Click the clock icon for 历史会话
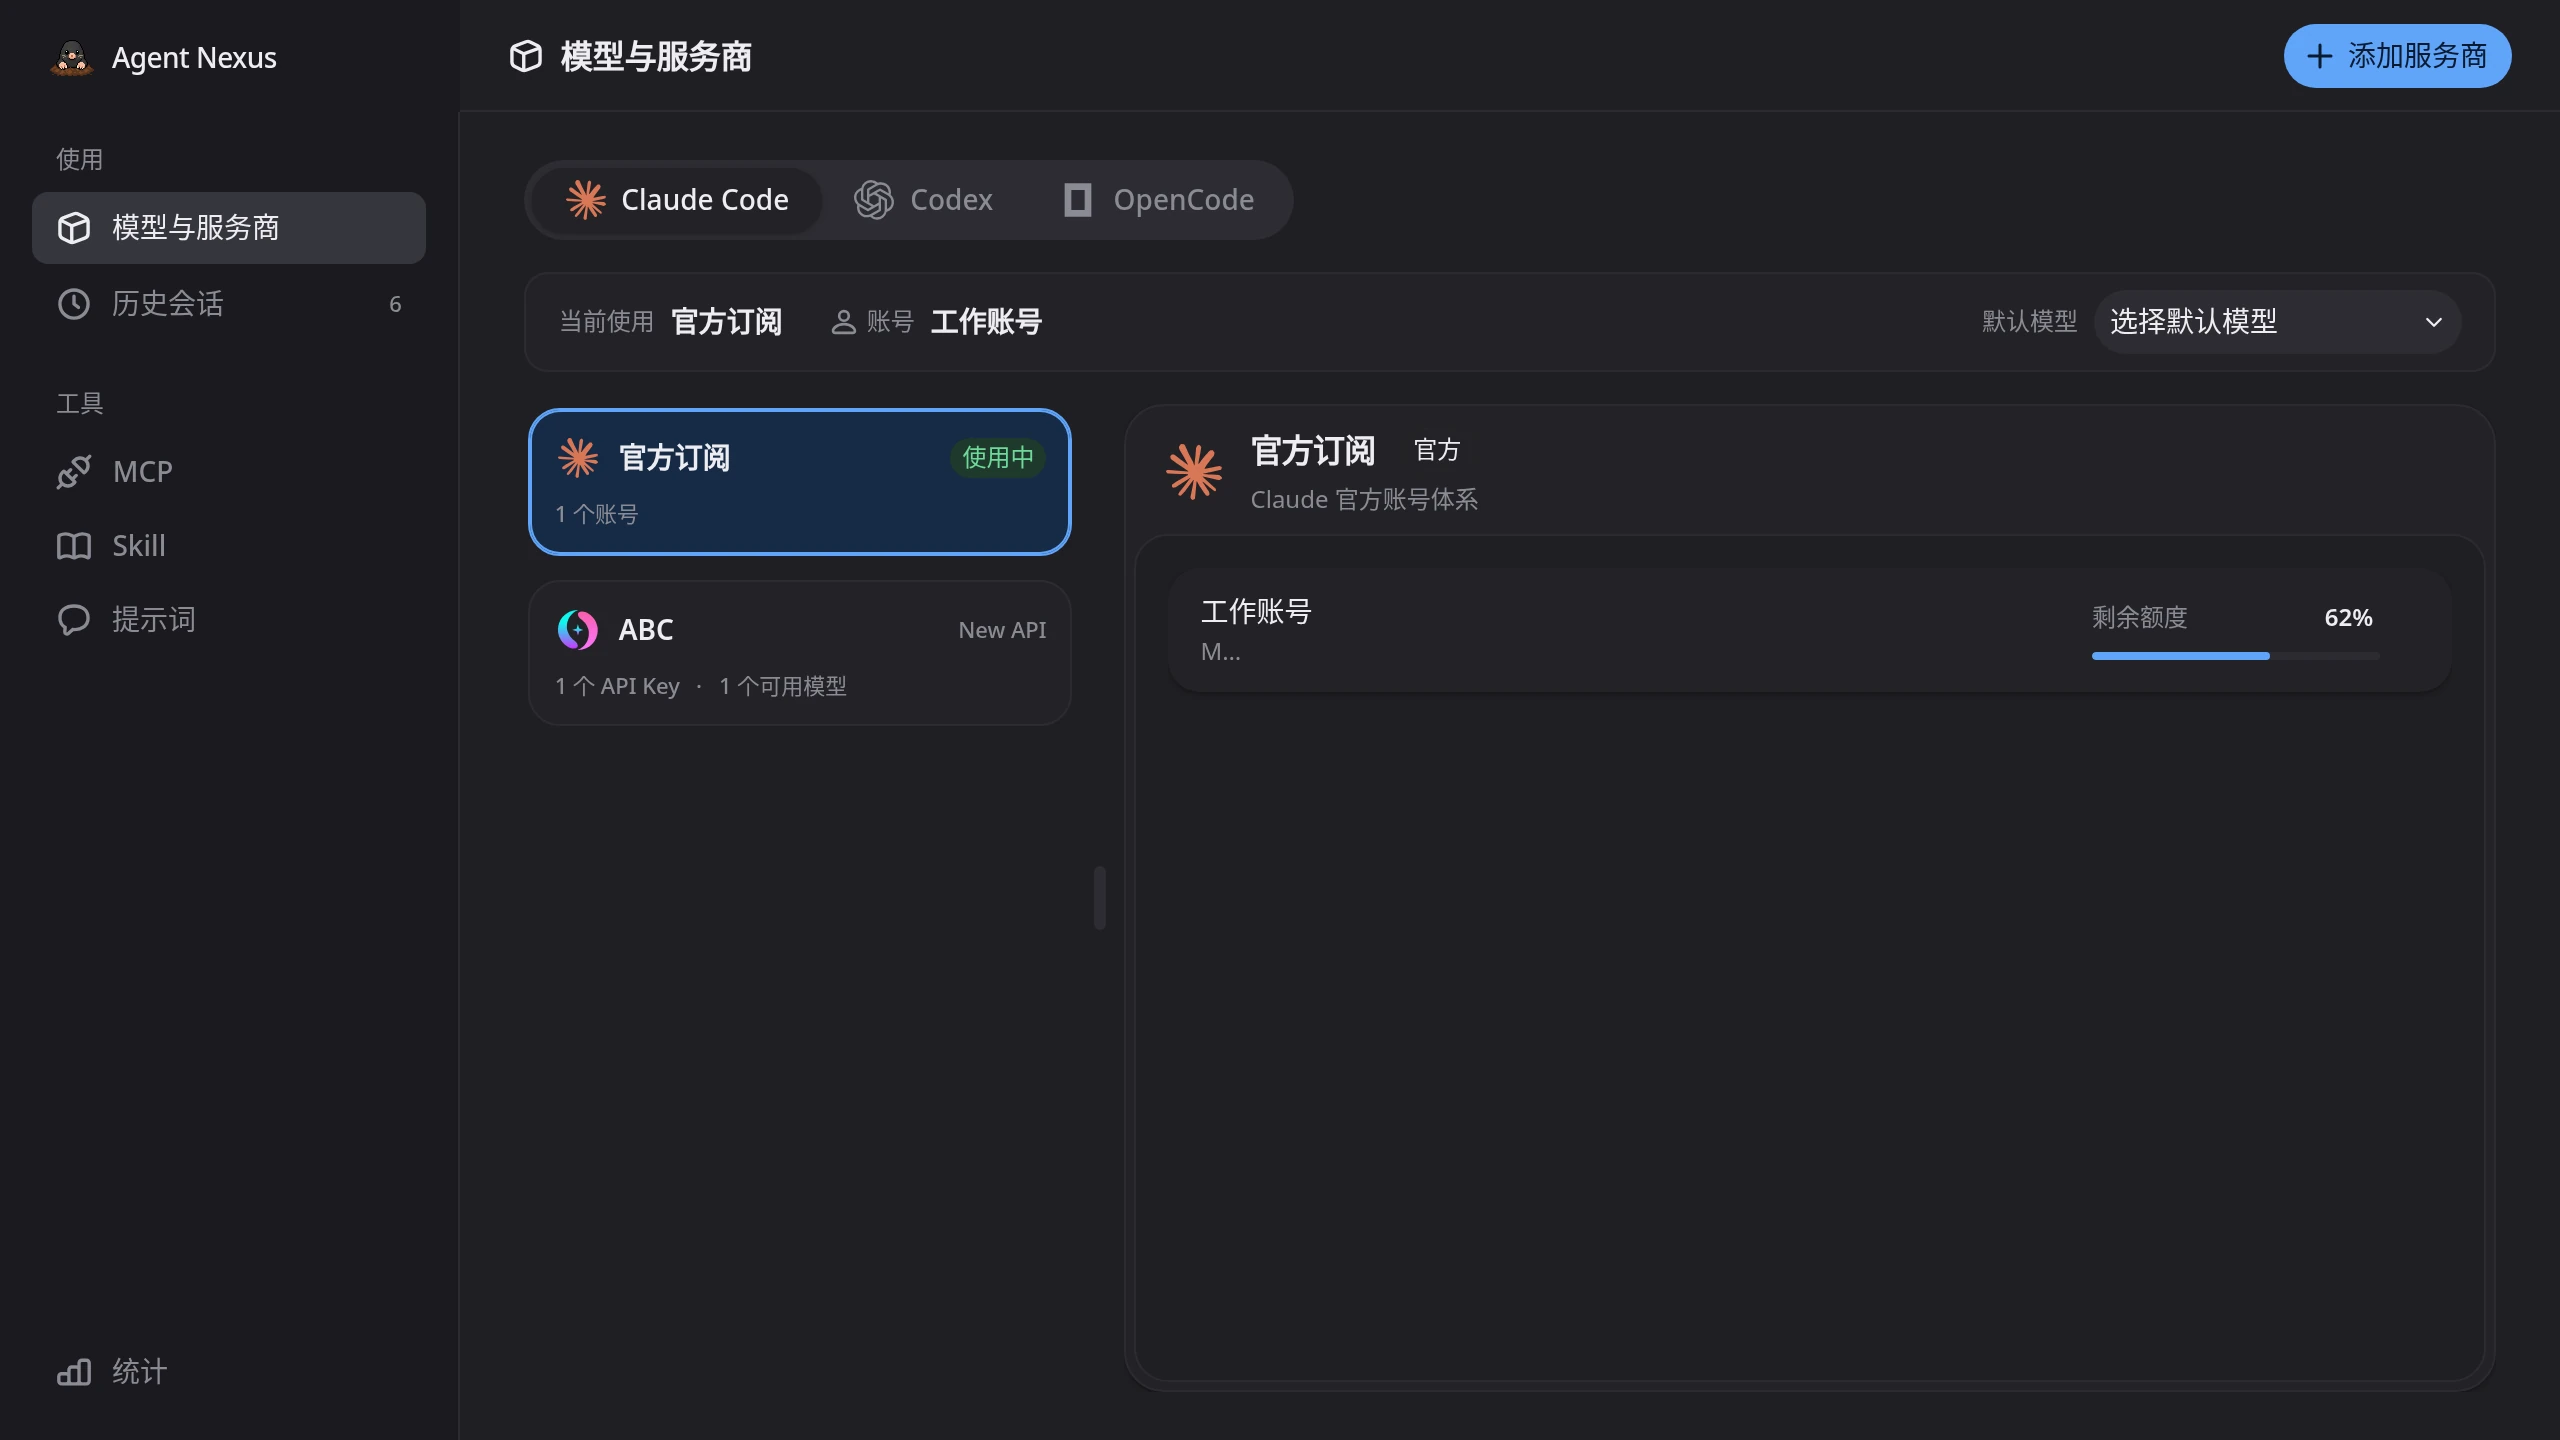The height and width of the screenshot is (1440, 2560). 74,304
